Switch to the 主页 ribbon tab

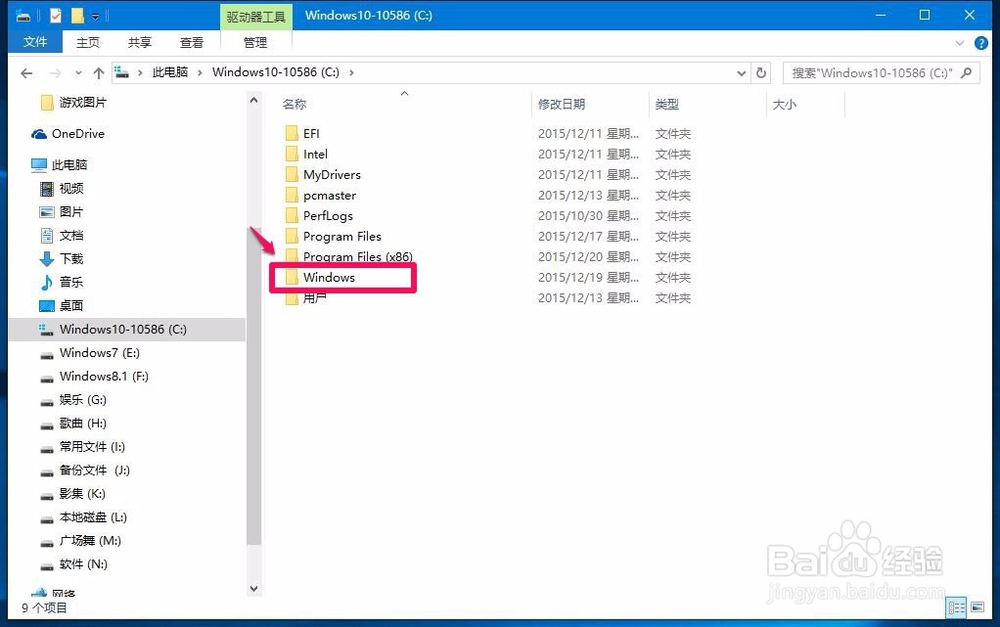(88, 42)
